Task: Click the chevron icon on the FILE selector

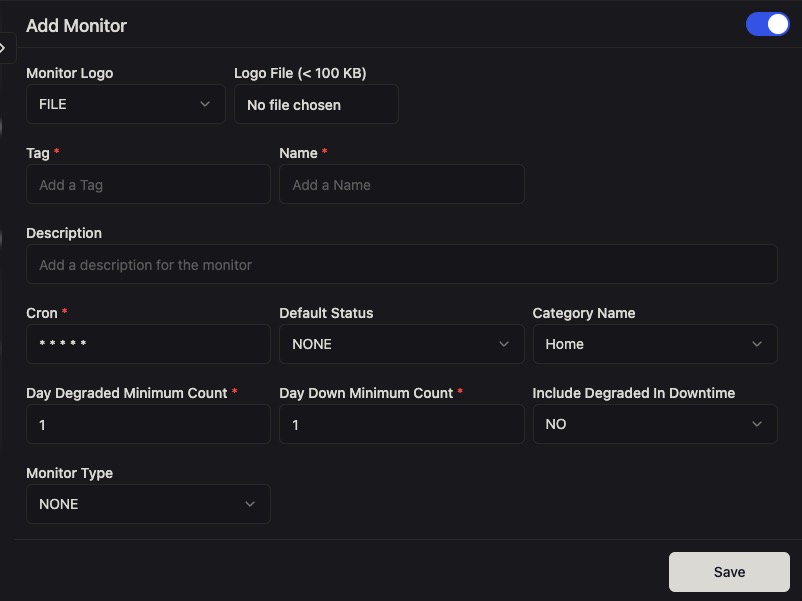Action: [206, 103]
